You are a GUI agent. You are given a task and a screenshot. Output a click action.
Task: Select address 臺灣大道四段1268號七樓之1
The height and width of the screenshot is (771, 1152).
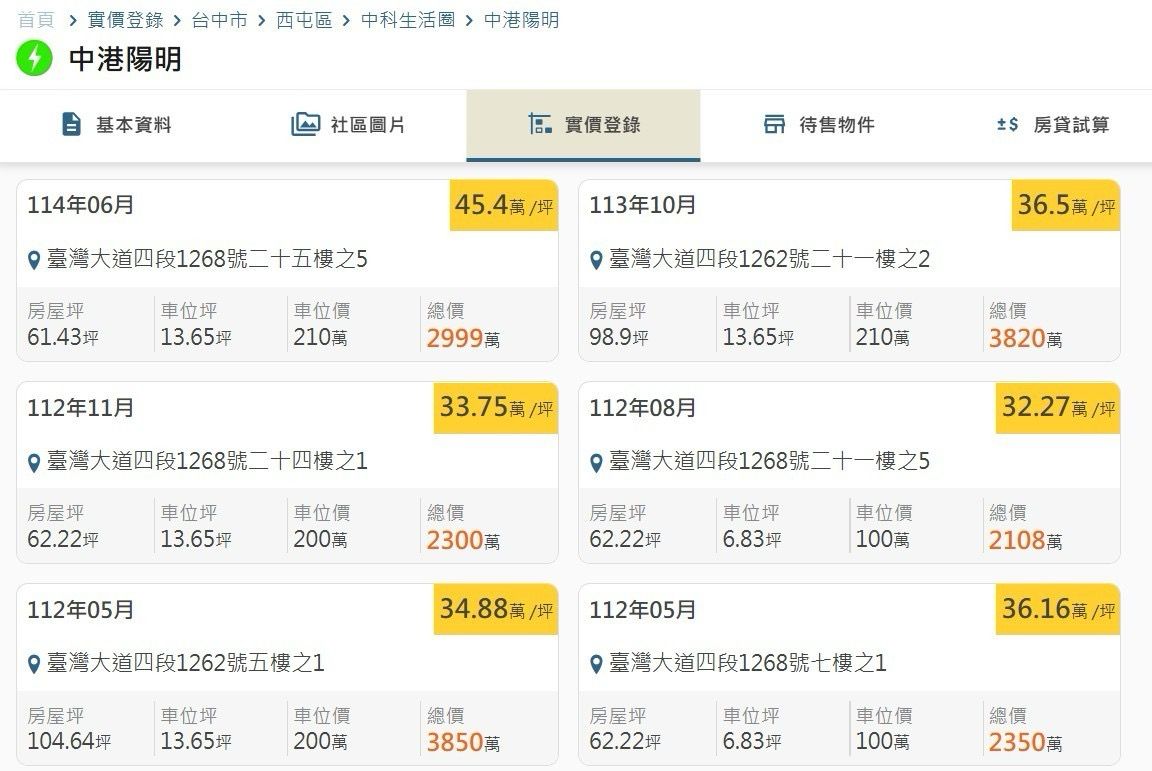(747, 663)
